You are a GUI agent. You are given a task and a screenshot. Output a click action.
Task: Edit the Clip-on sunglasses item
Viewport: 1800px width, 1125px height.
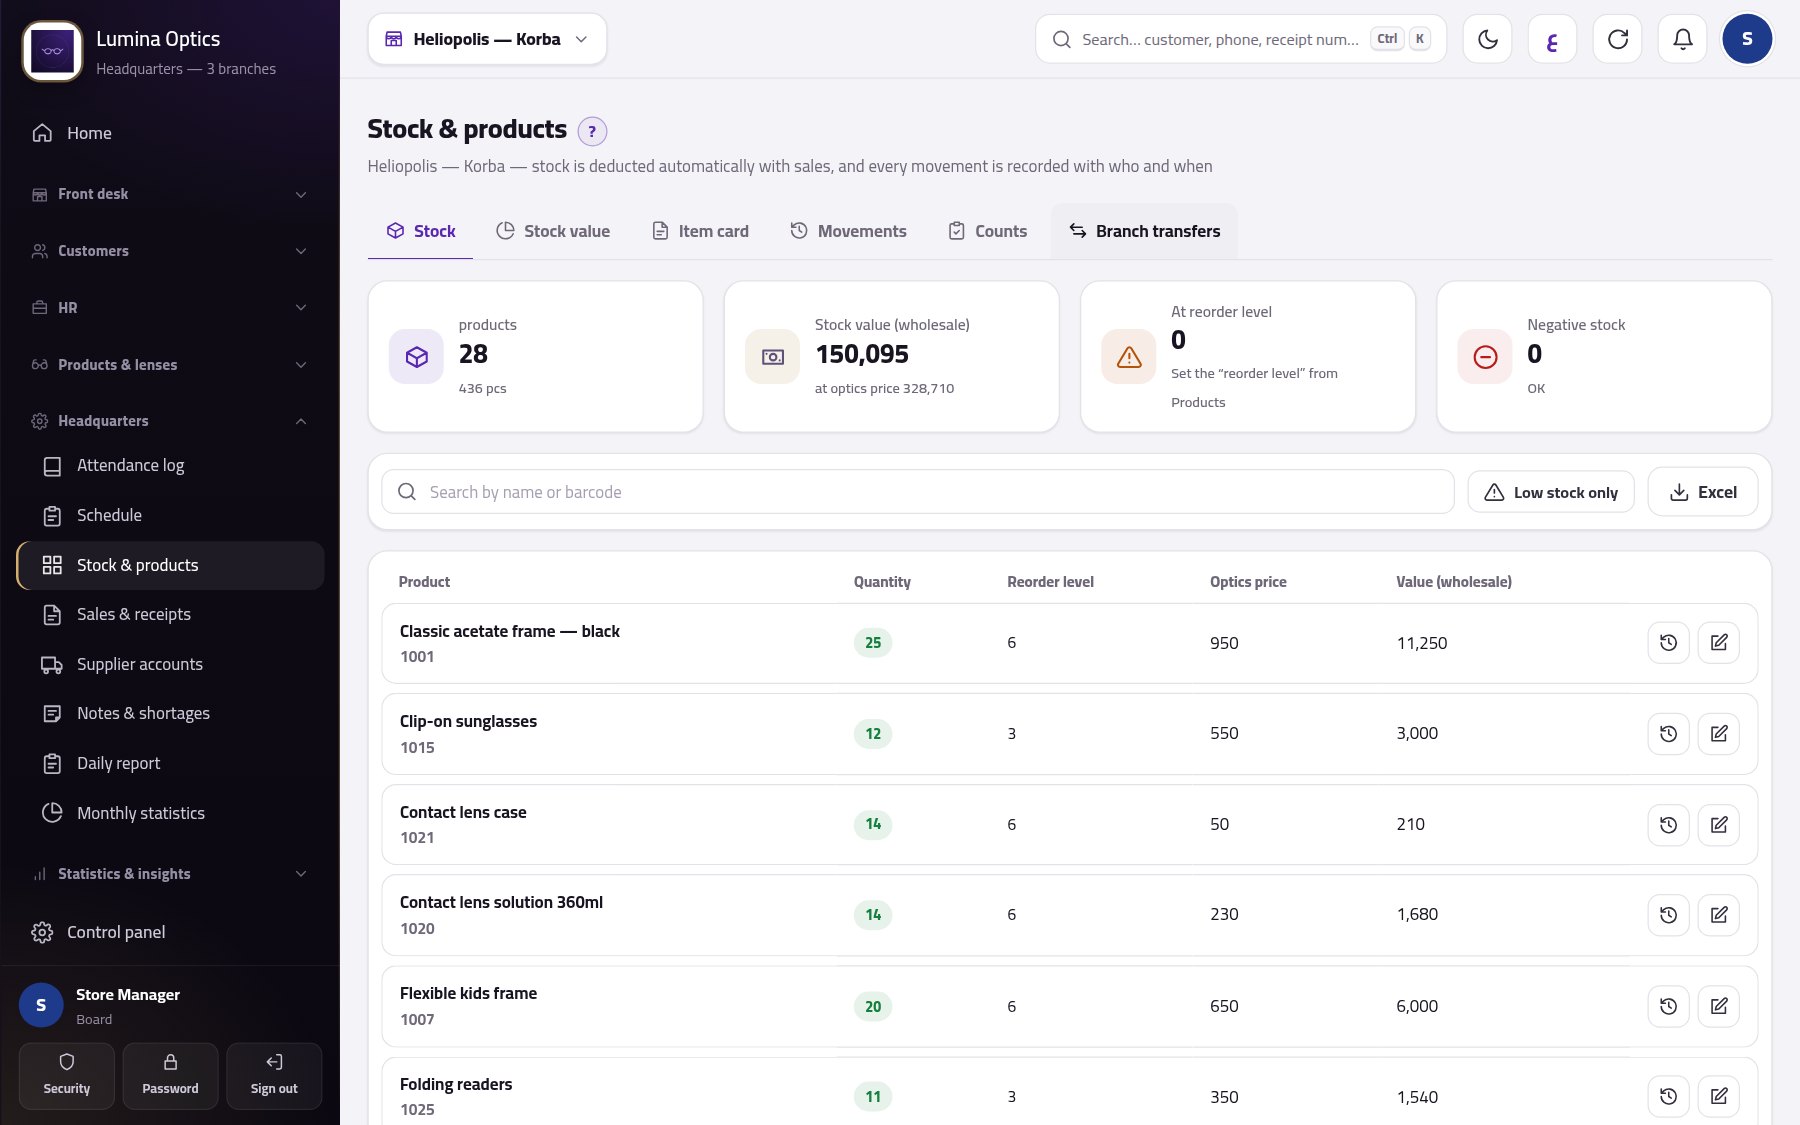click(1718, 734)
